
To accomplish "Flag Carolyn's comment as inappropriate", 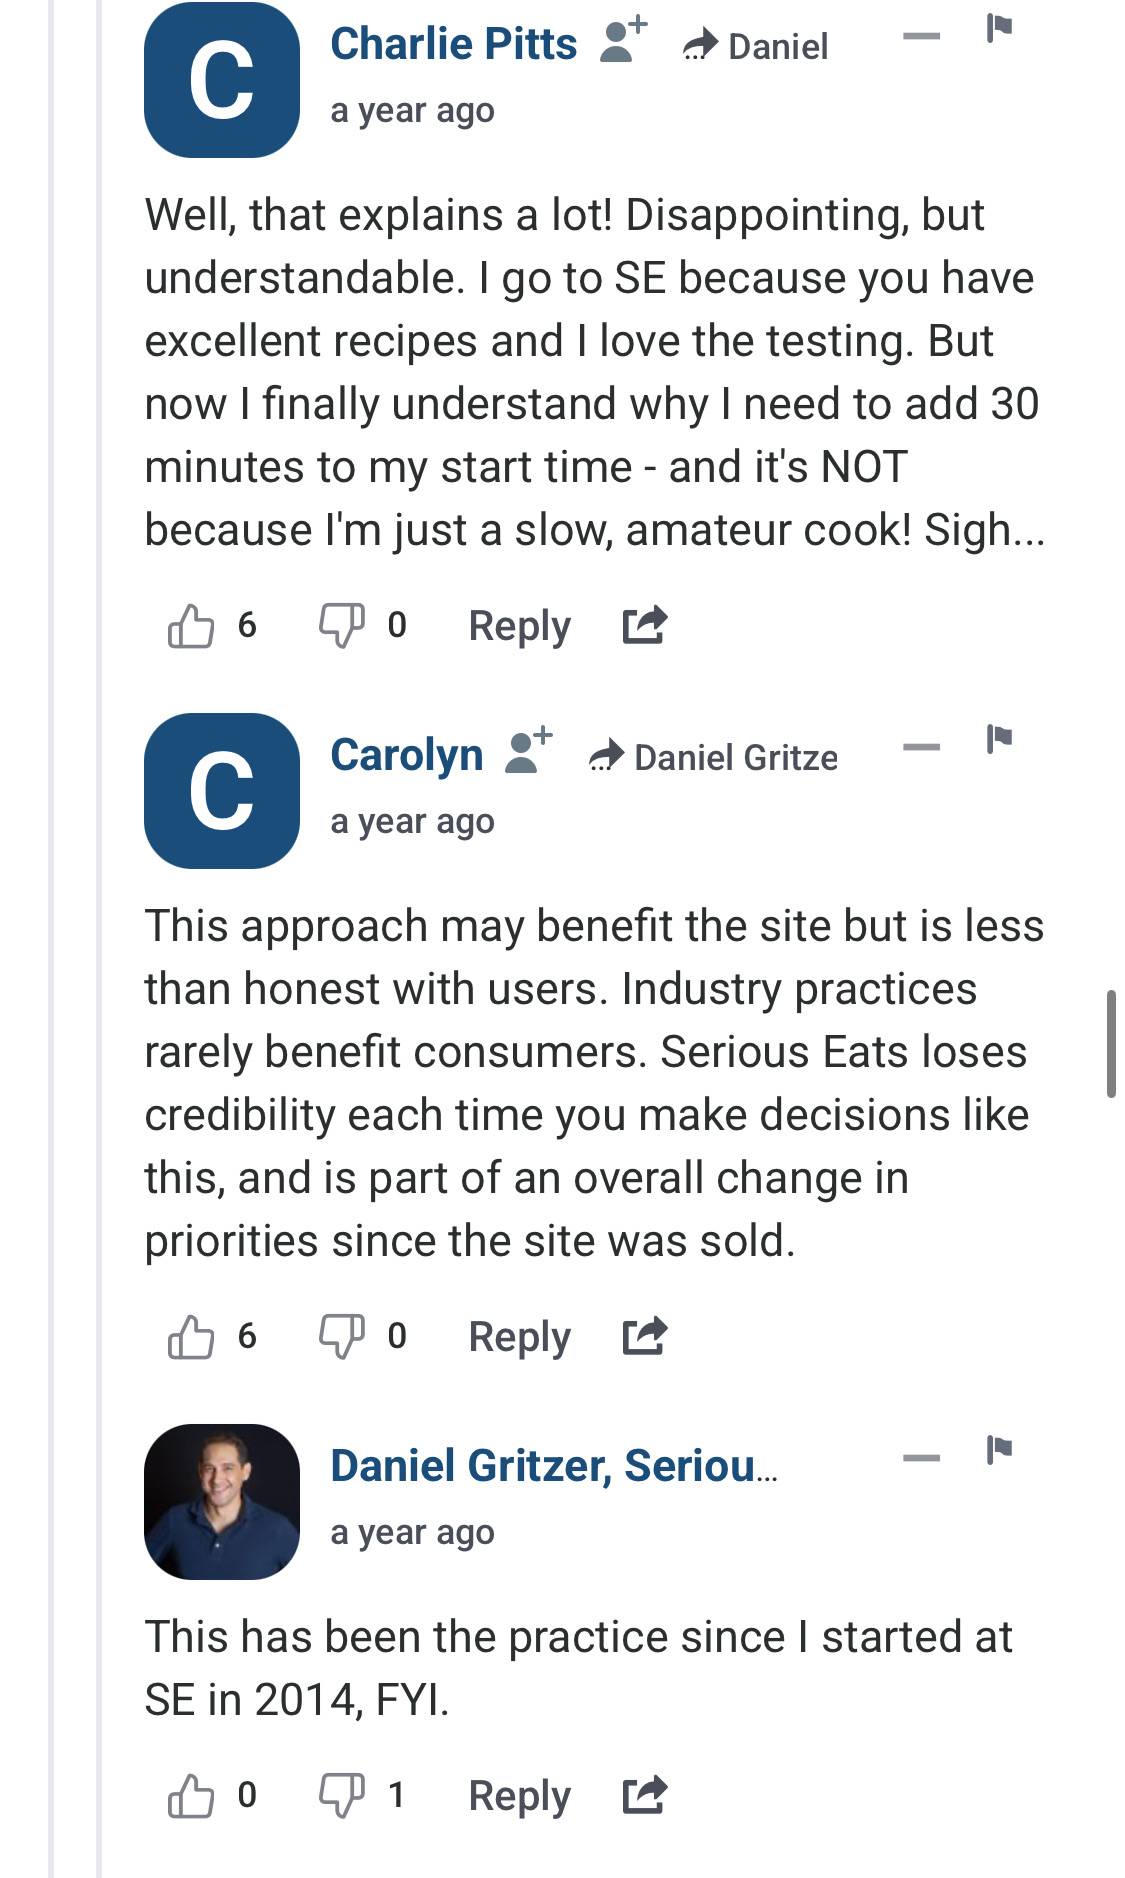I will [x=999, y=740].
